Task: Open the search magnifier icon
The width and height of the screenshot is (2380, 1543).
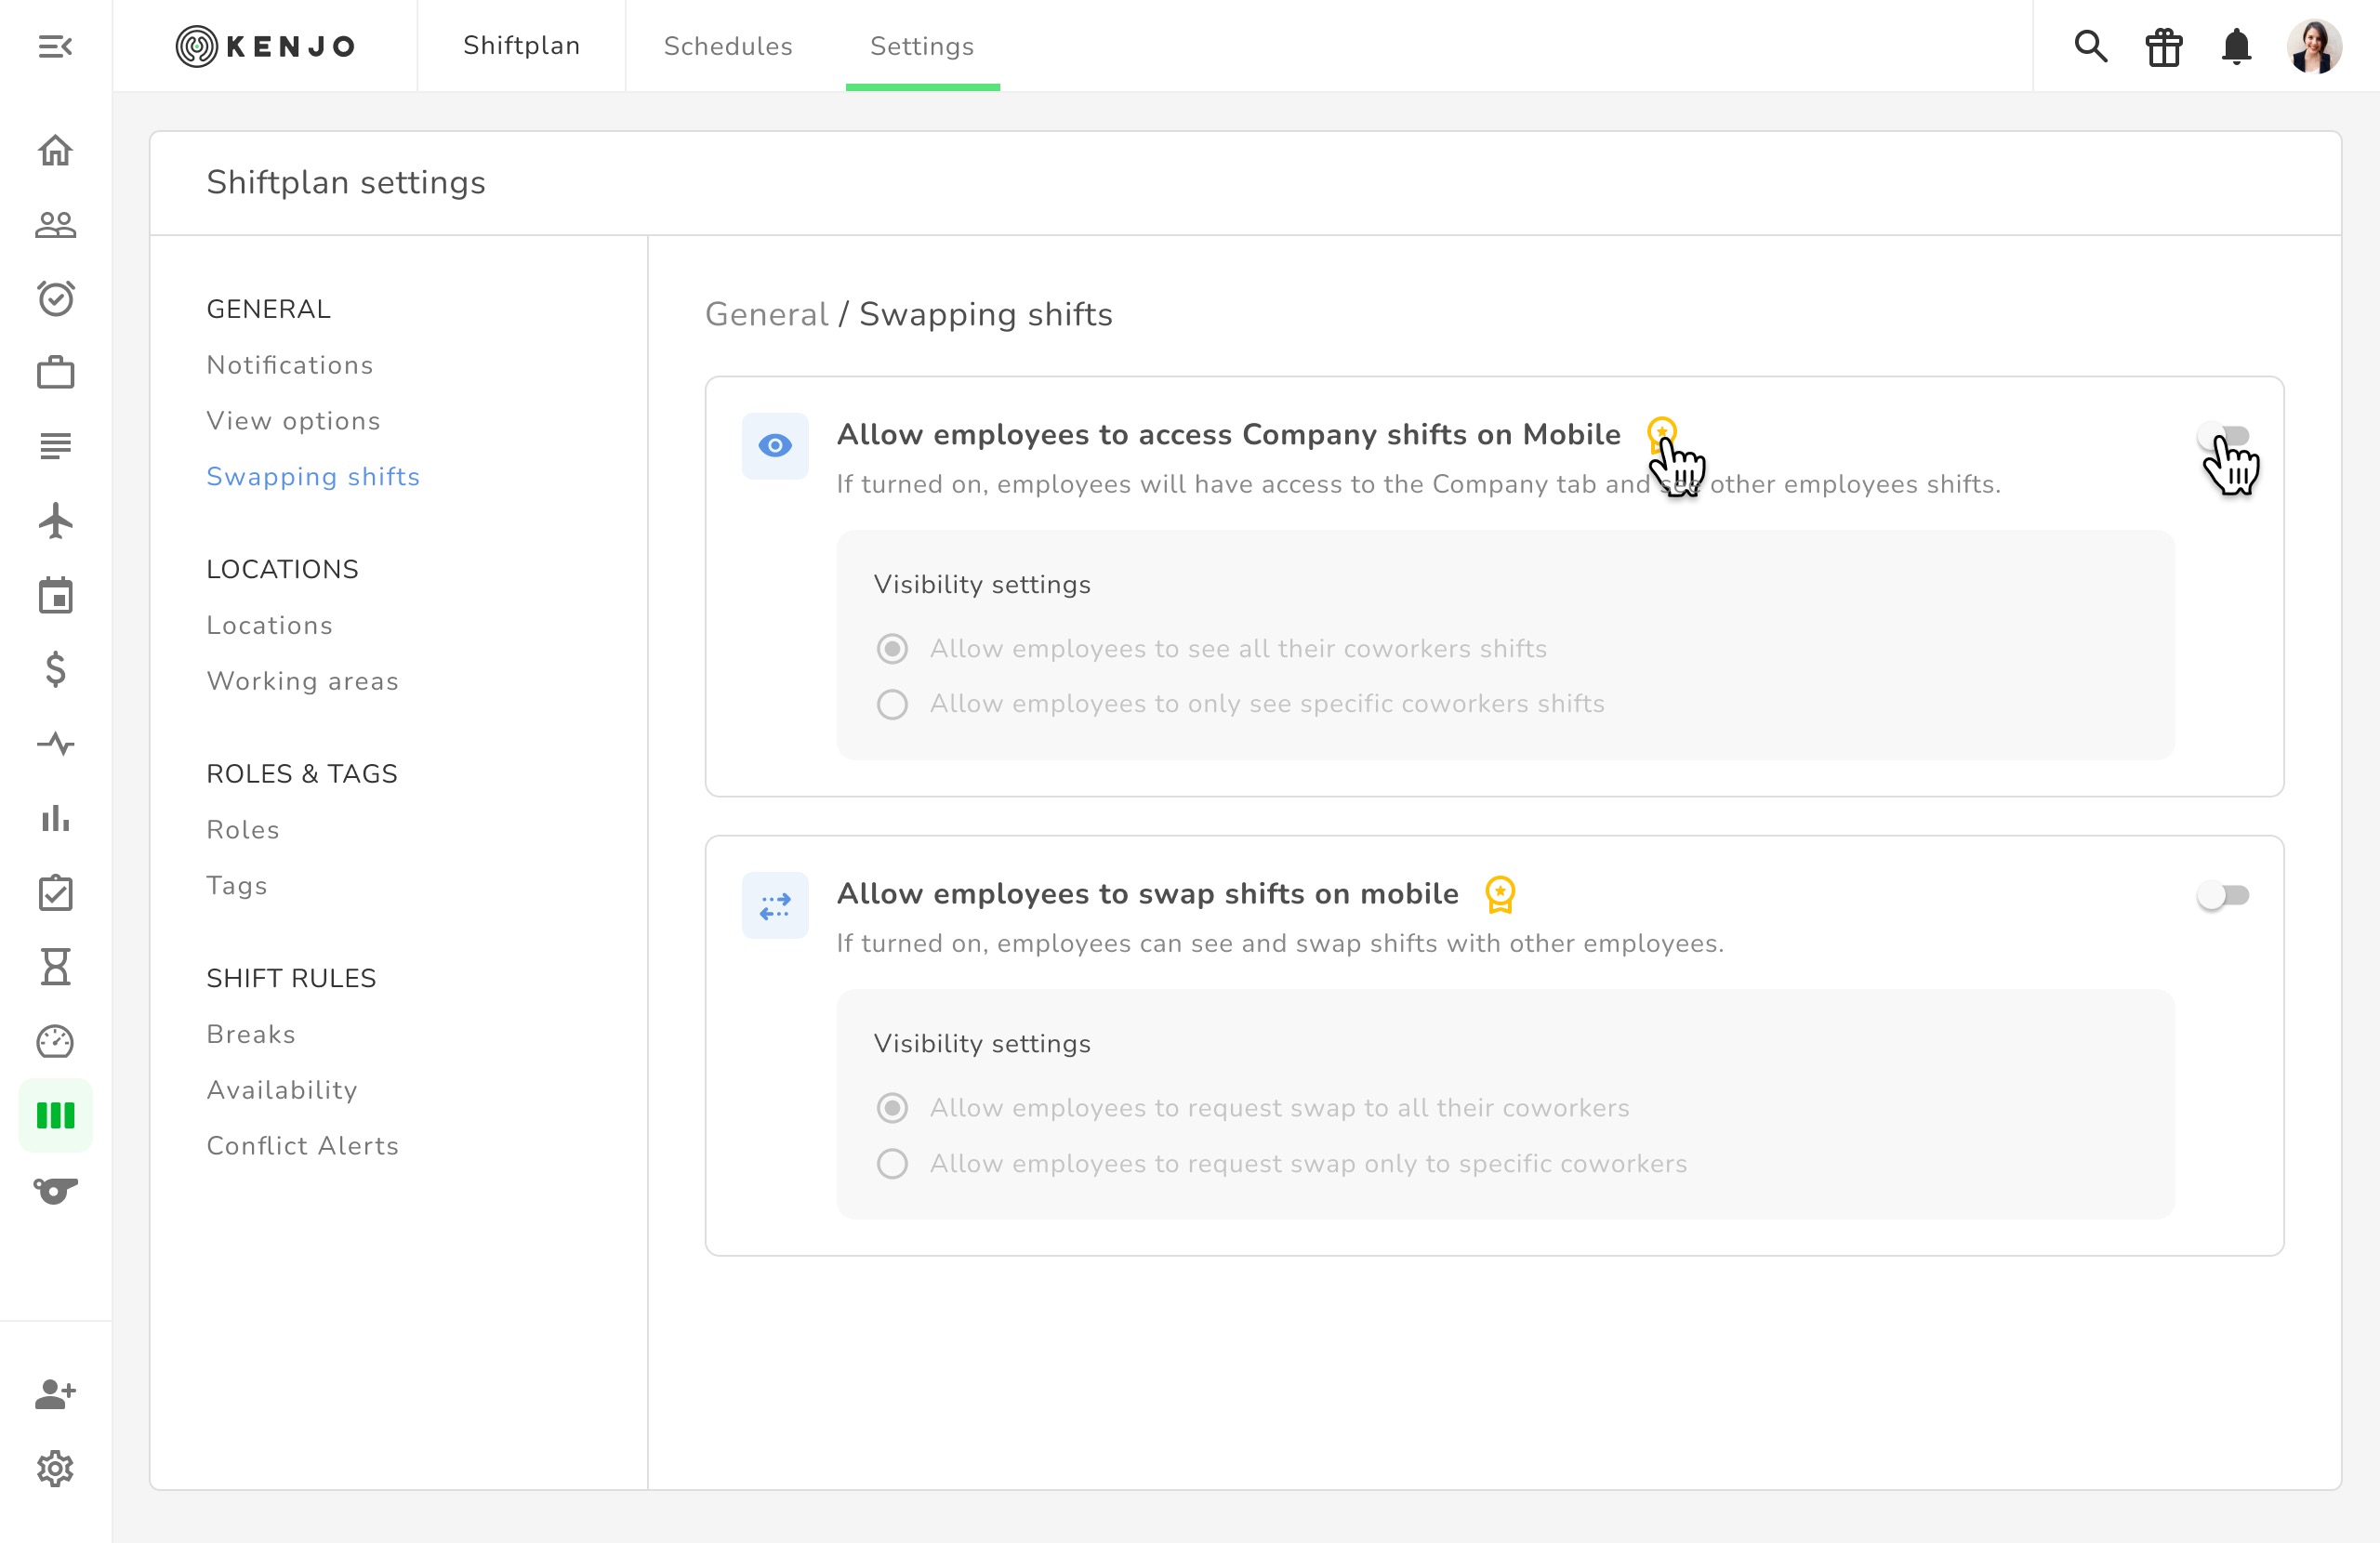Action: click(x=2090, y=46)
